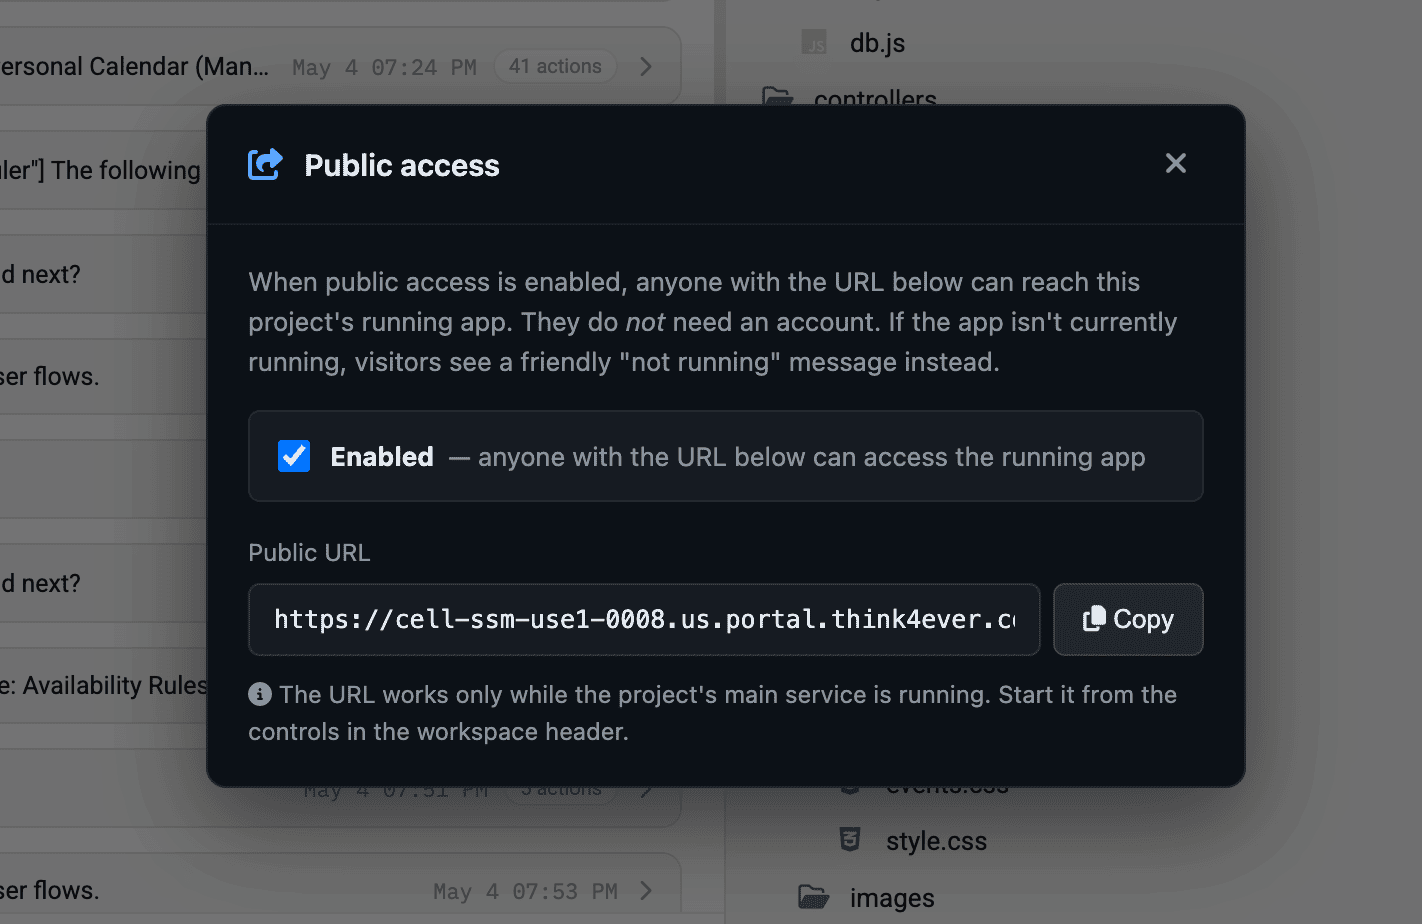The width and height of the screenshot is (1422, 924).
Task: Click the 'Enabled' label text
Action: [382, 457]
